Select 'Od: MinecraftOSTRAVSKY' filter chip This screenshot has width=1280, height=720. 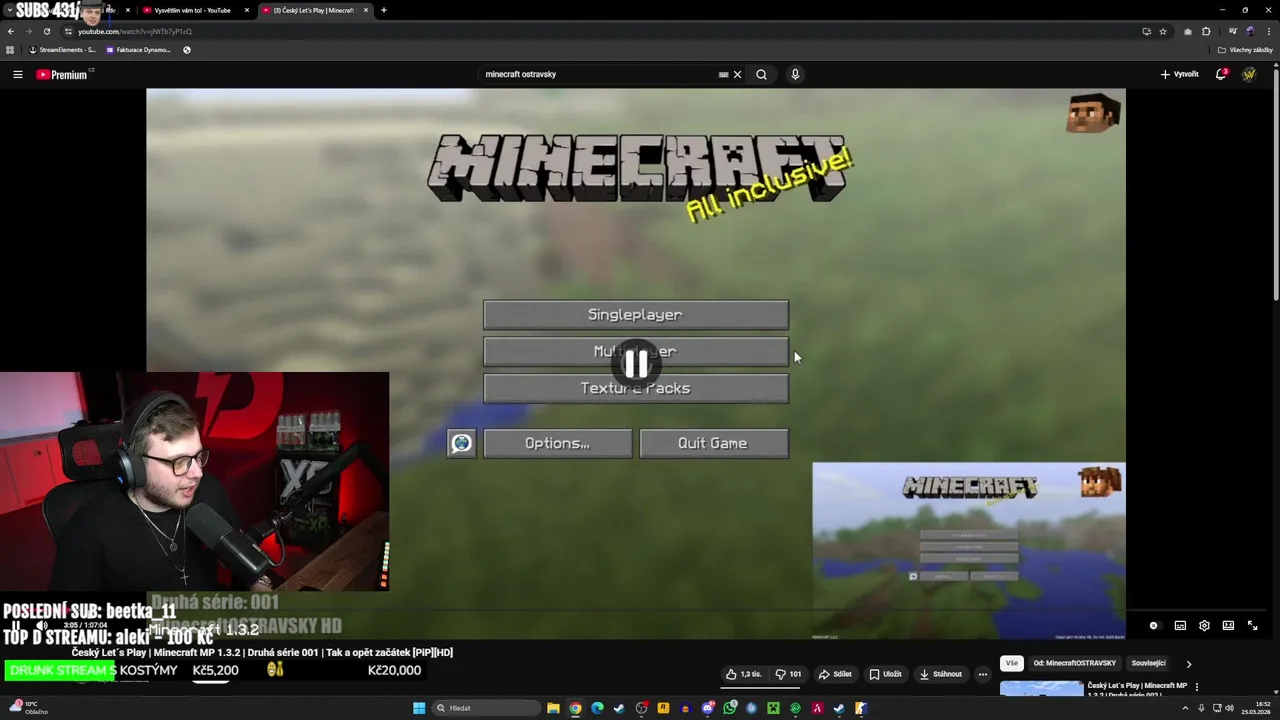point(1074,663)
